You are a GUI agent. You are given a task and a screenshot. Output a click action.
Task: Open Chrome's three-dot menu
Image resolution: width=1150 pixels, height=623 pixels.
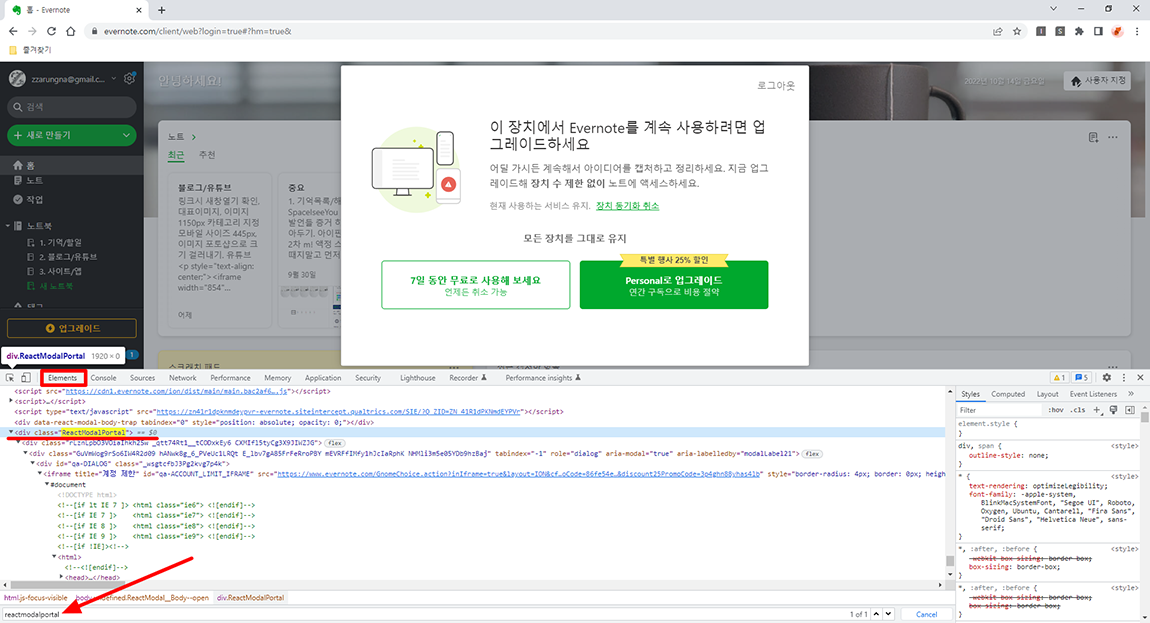pos(1137,32)
